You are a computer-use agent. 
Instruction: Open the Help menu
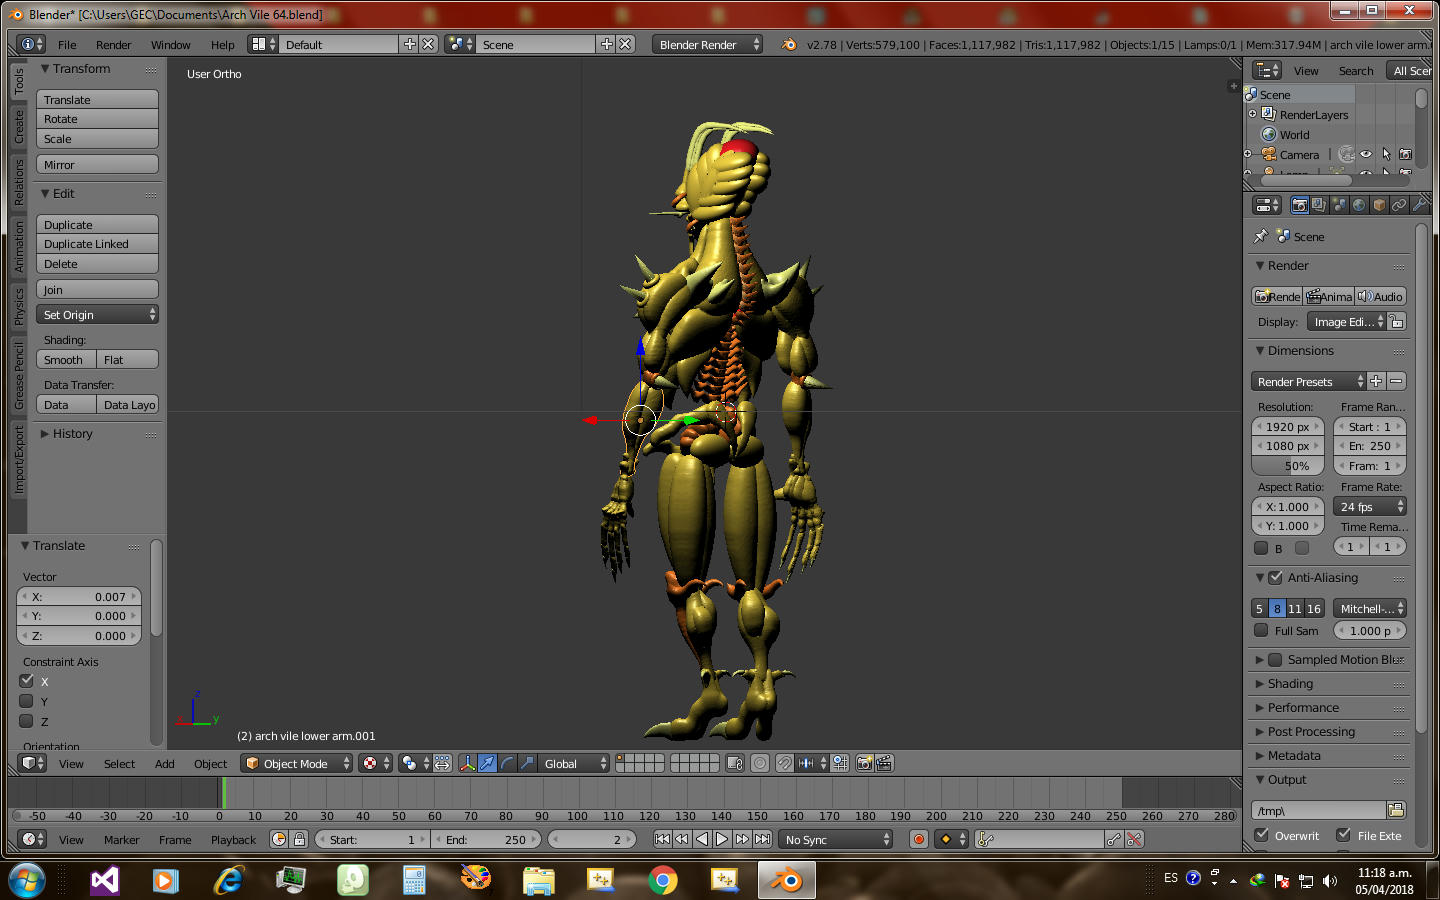[x=222, y=44]
